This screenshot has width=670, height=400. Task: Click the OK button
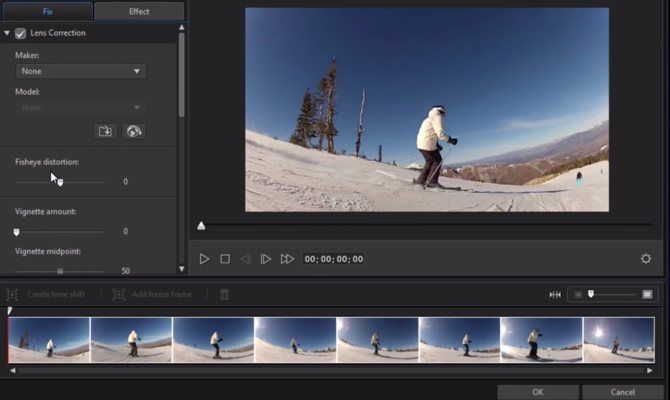538,392
